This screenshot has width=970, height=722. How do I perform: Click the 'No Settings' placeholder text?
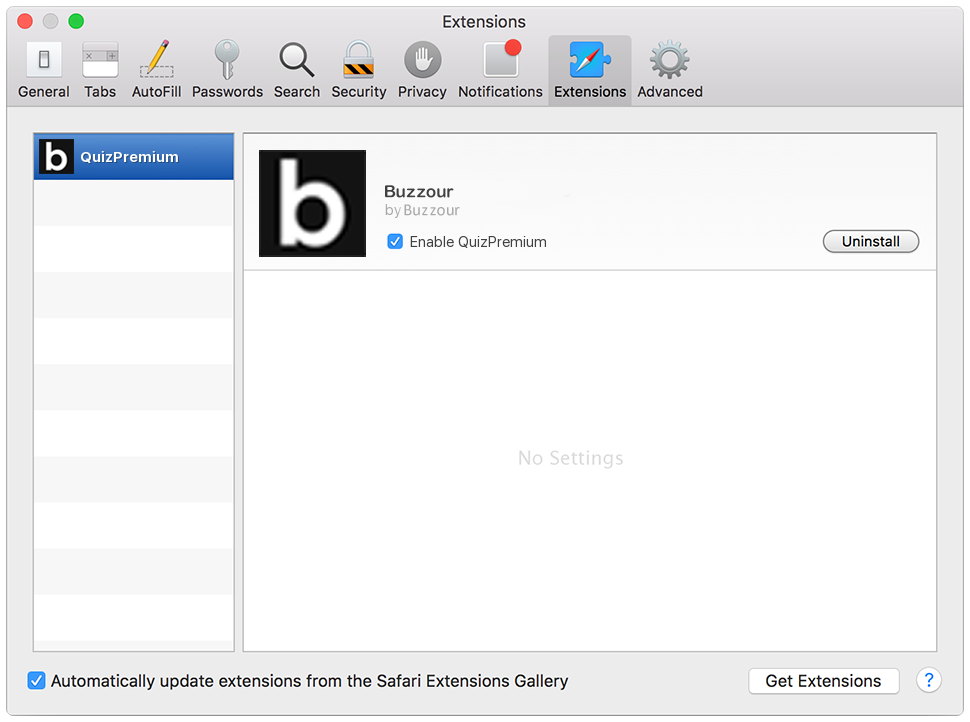click(x=570, y=458)
